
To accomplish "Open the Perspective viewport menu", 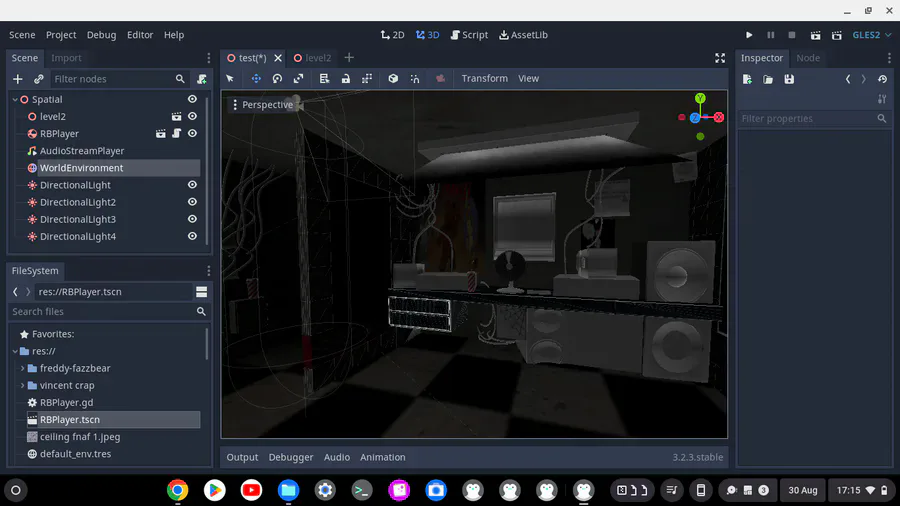I will (x=262, y=104).
